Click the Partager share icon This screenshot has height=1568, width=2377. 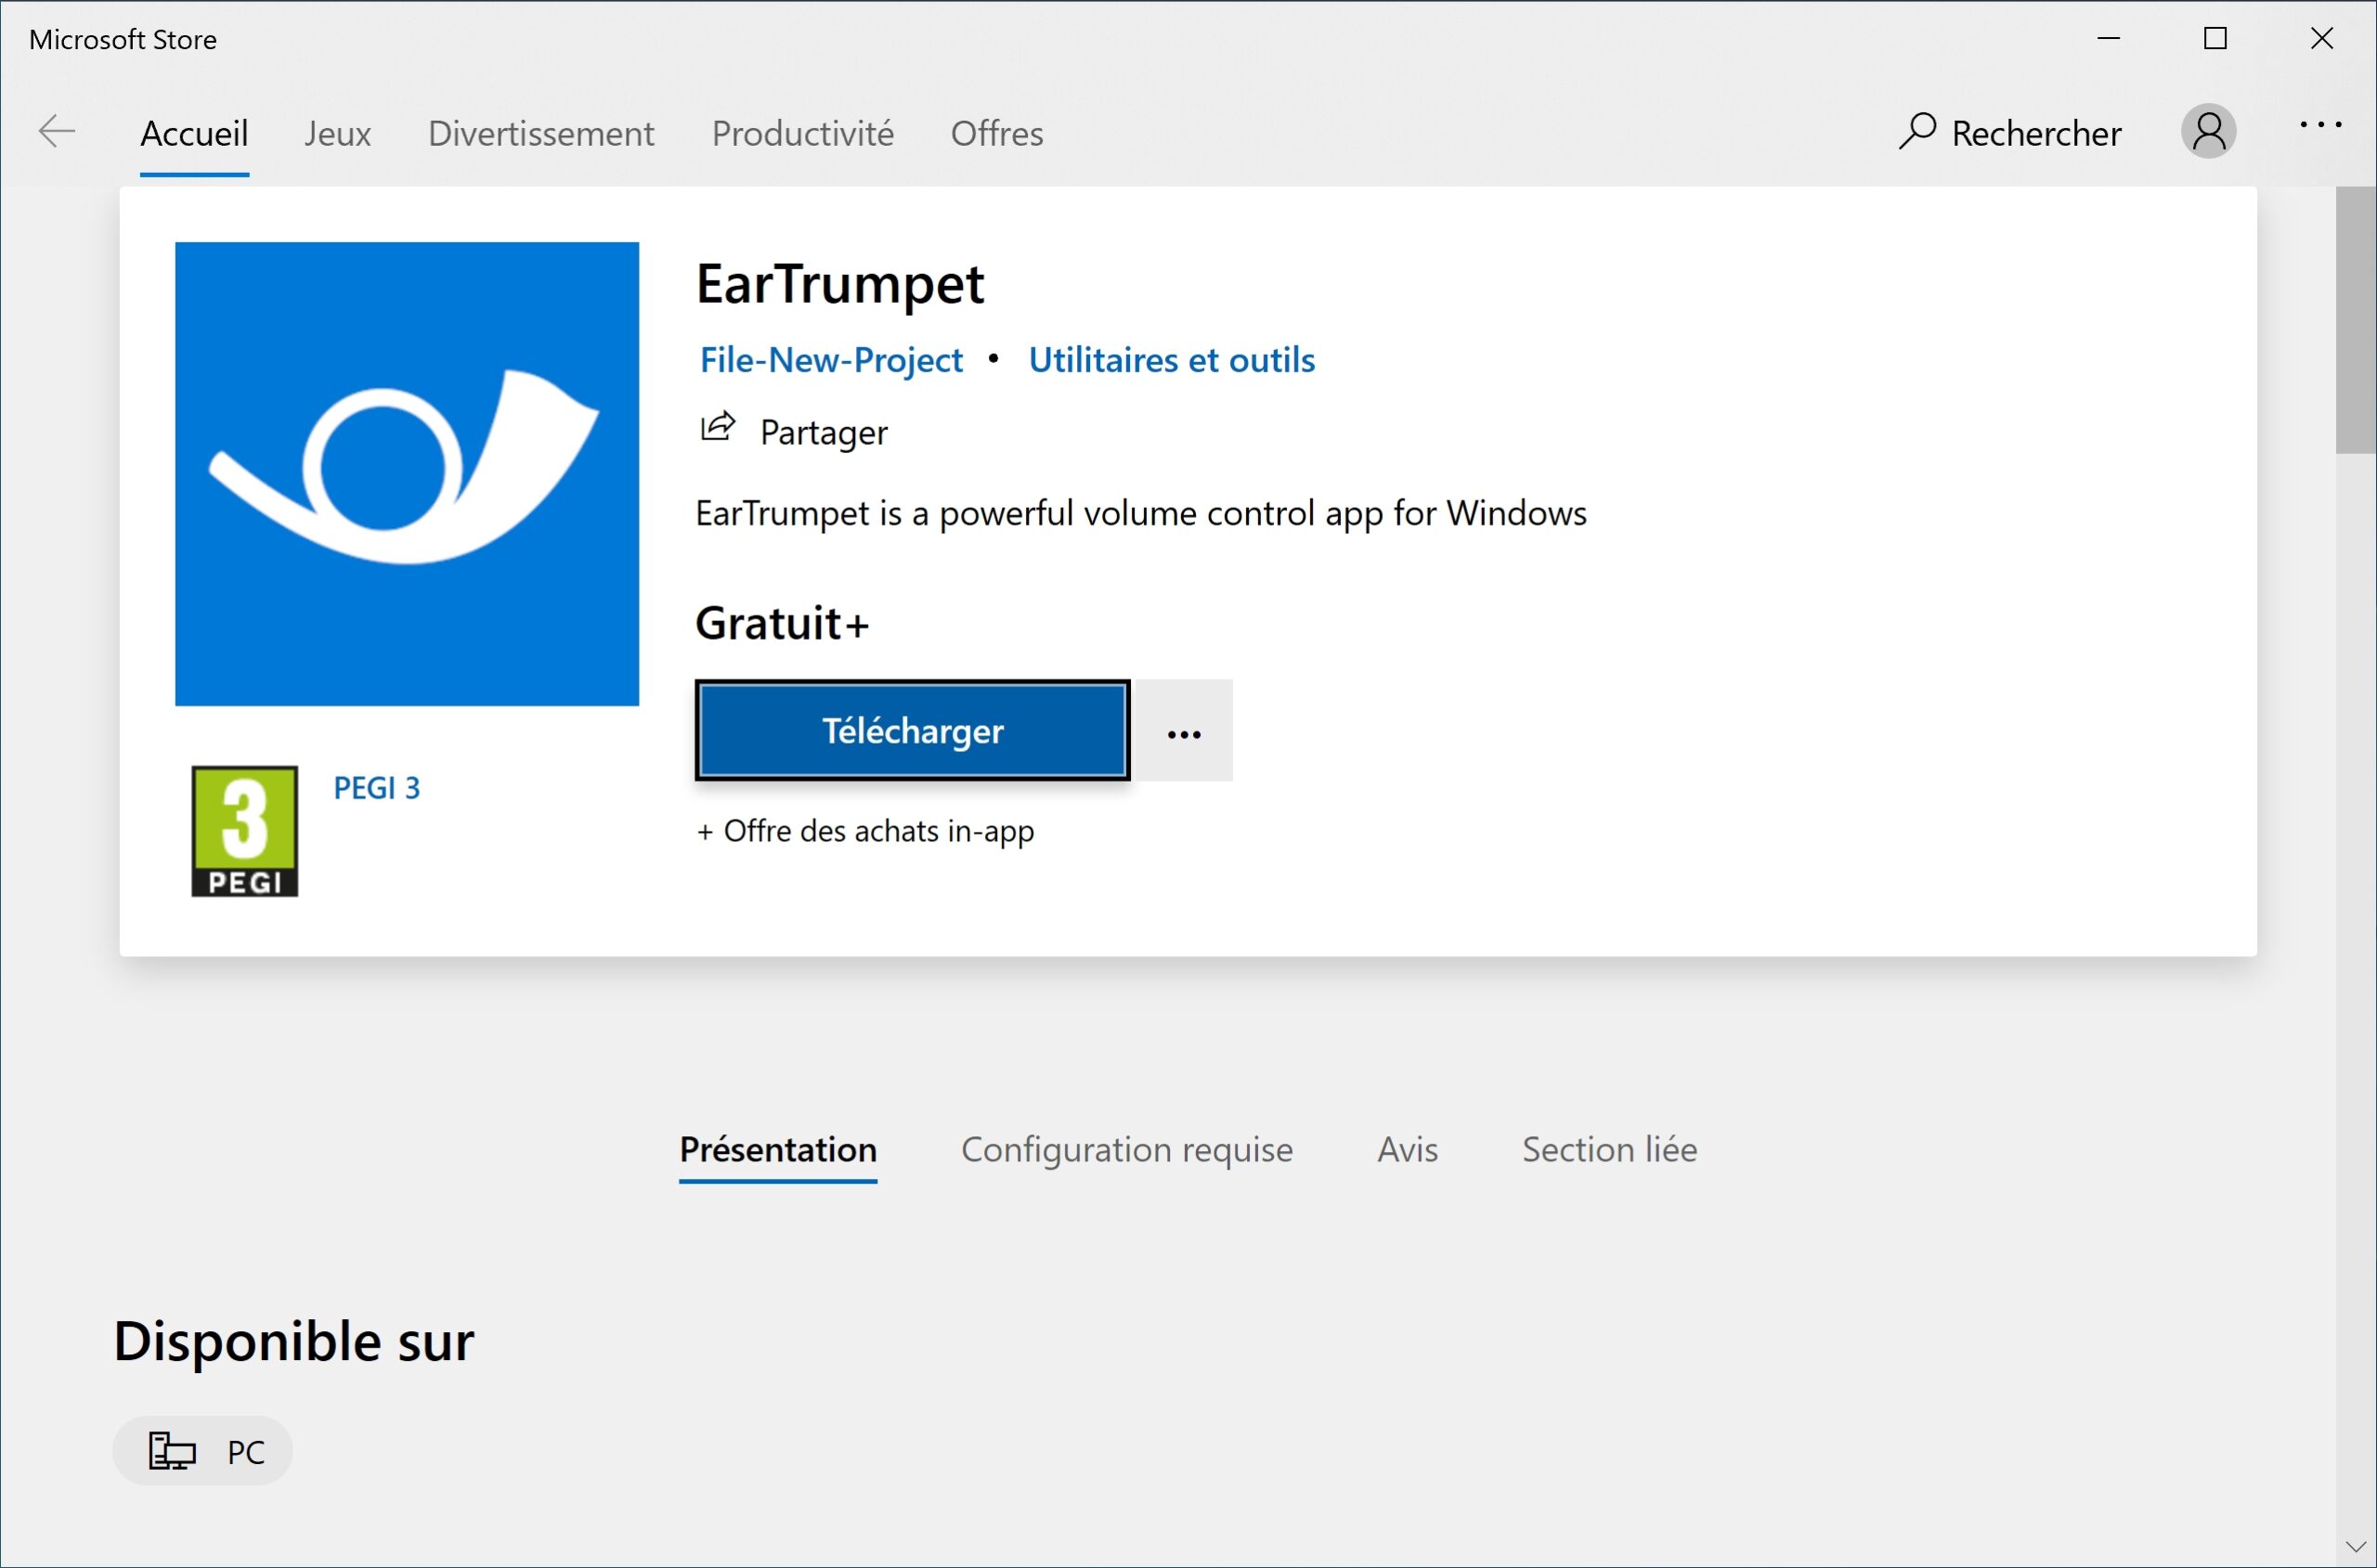click(717, 428)
